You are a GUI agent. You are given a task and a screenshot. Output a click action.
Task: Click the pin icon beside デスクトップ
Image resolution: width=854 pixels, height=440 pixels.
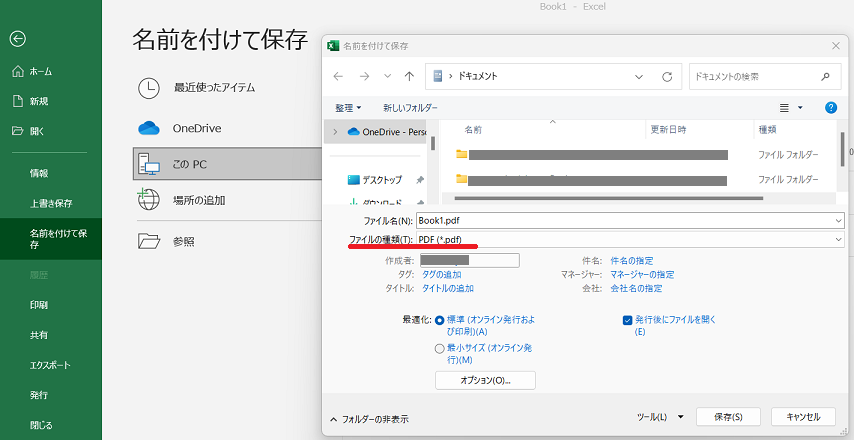coord(419,180)
